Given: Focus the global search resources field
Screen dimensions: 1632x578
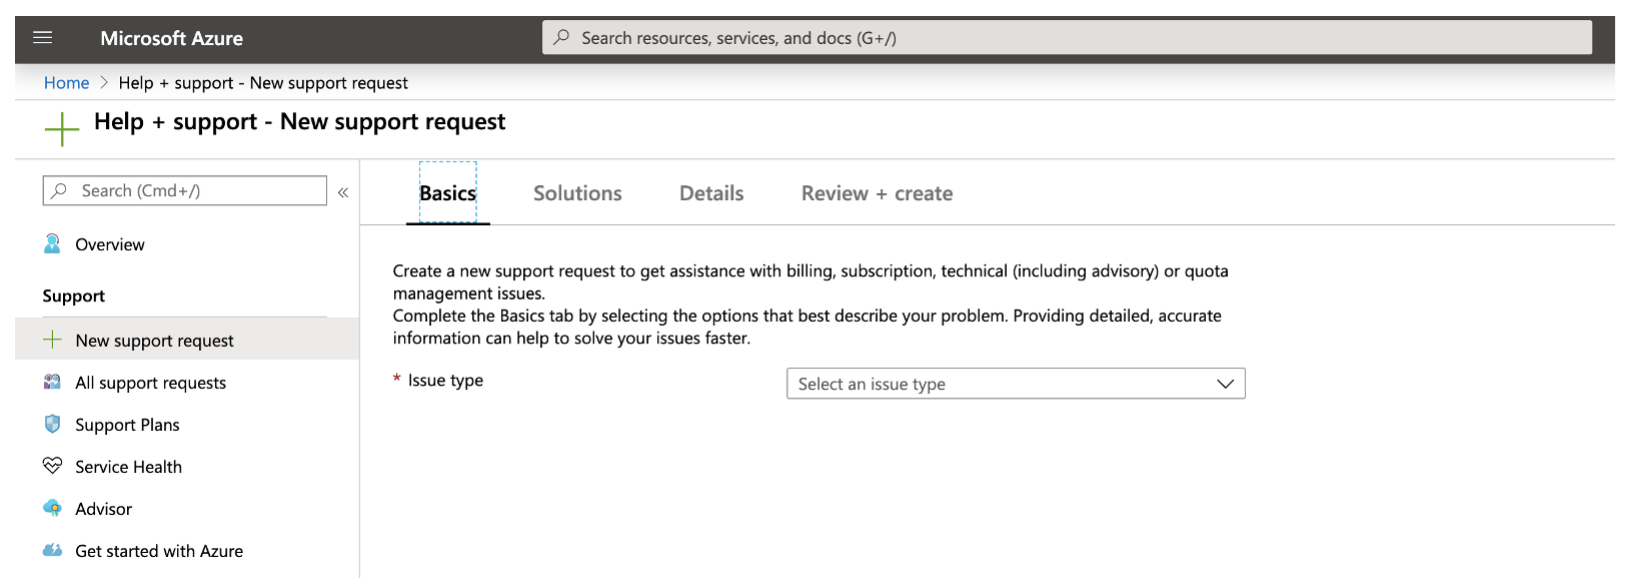Looking at the screenshot, I should tap(1066, 38).
